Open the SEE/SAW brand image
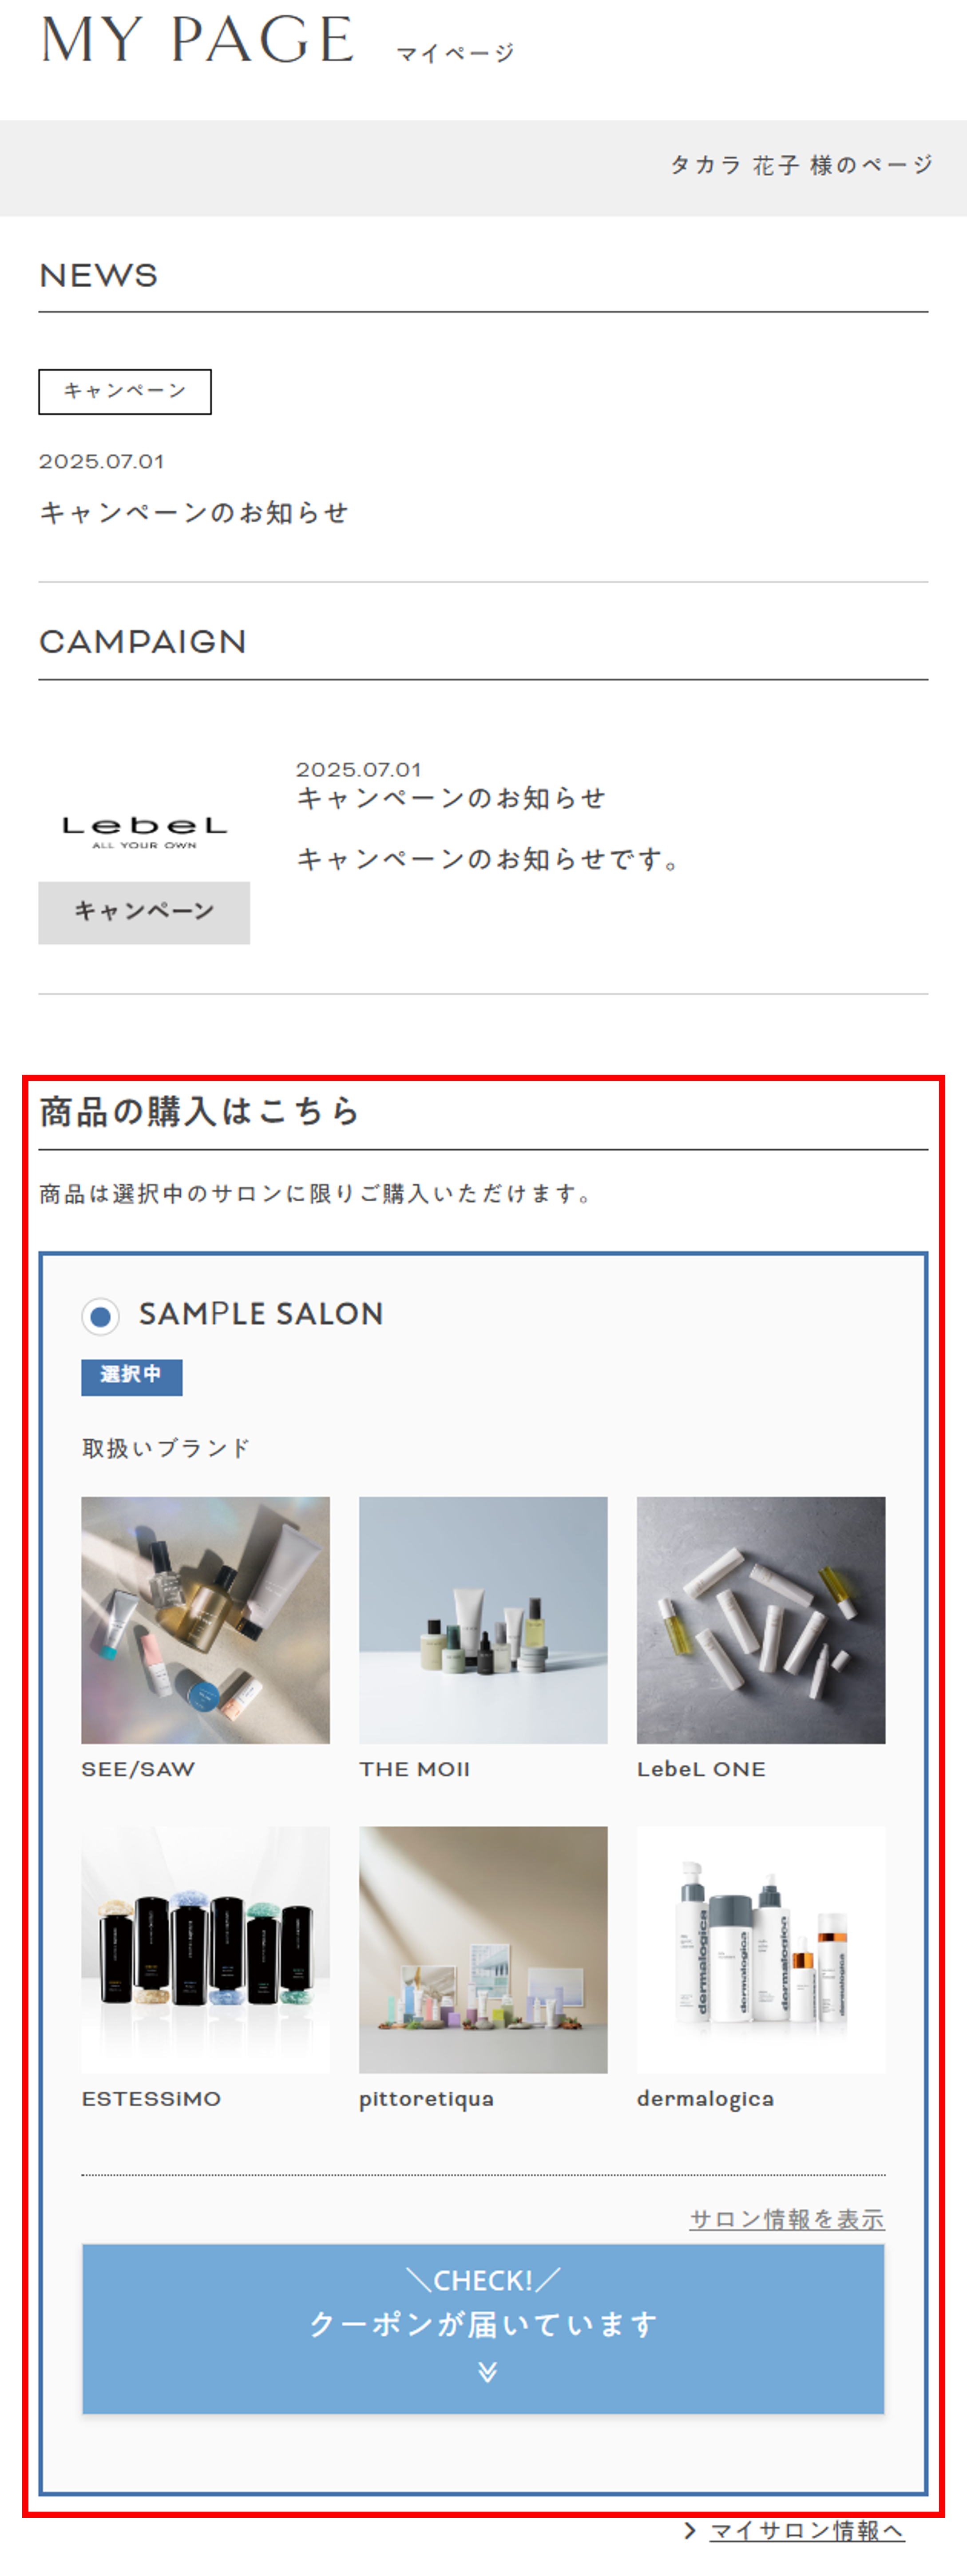The width and height of the screenshot is (967, 2576). point(205,1620)
